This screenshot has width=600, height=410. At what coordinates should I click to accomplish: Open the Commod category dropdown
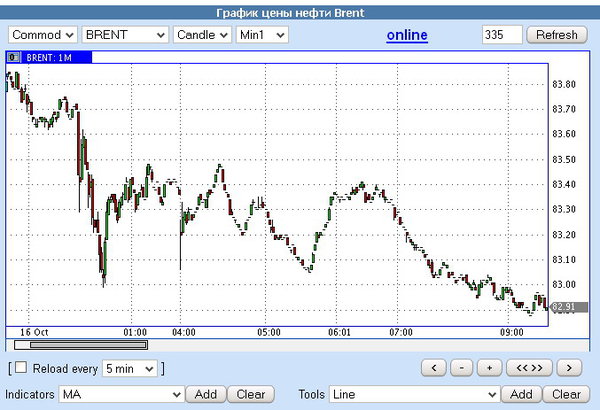click(43, 35)
